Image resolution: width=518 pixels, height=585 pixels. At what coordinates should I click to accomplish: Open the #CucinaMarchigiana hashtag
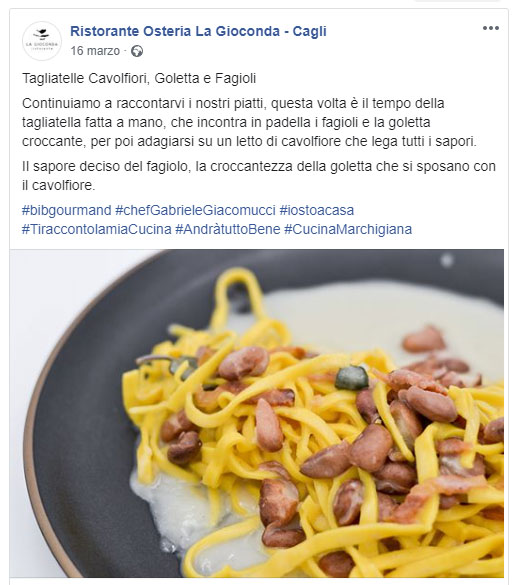pos(348,229)
